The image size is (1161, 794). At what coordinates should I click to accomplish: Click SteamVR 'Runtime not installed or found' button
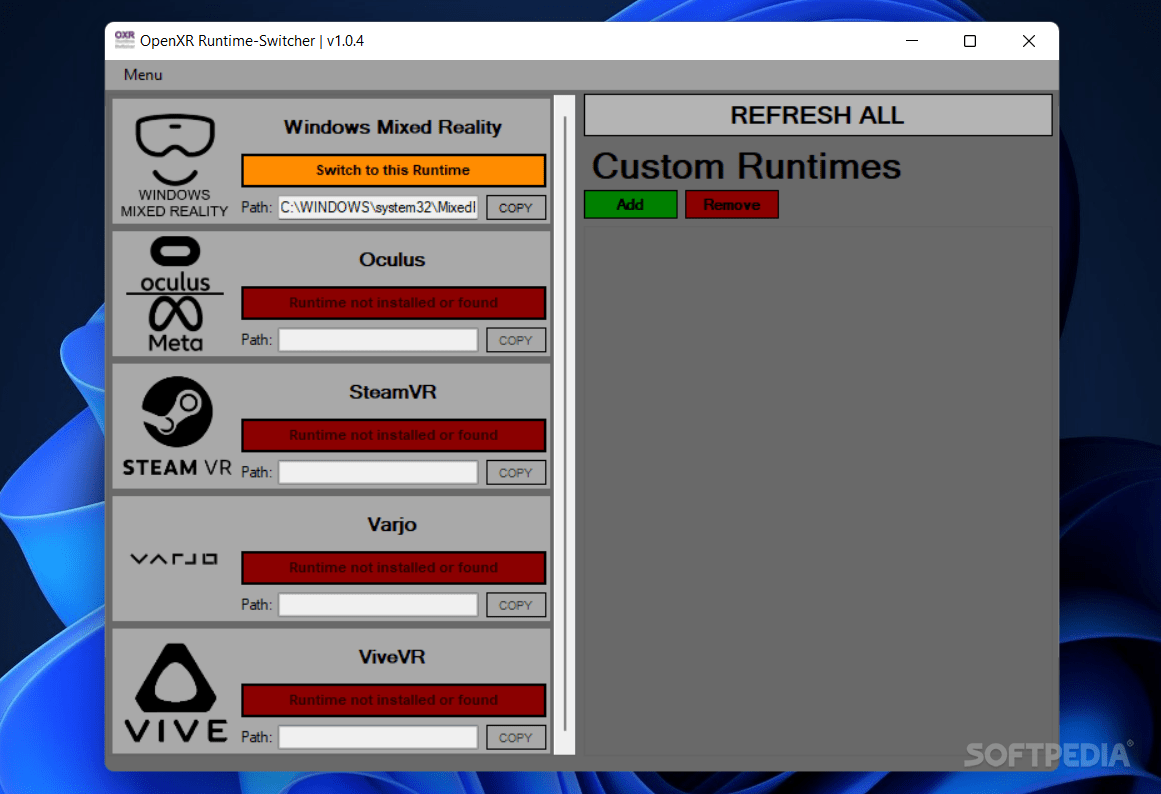[393, 436]
